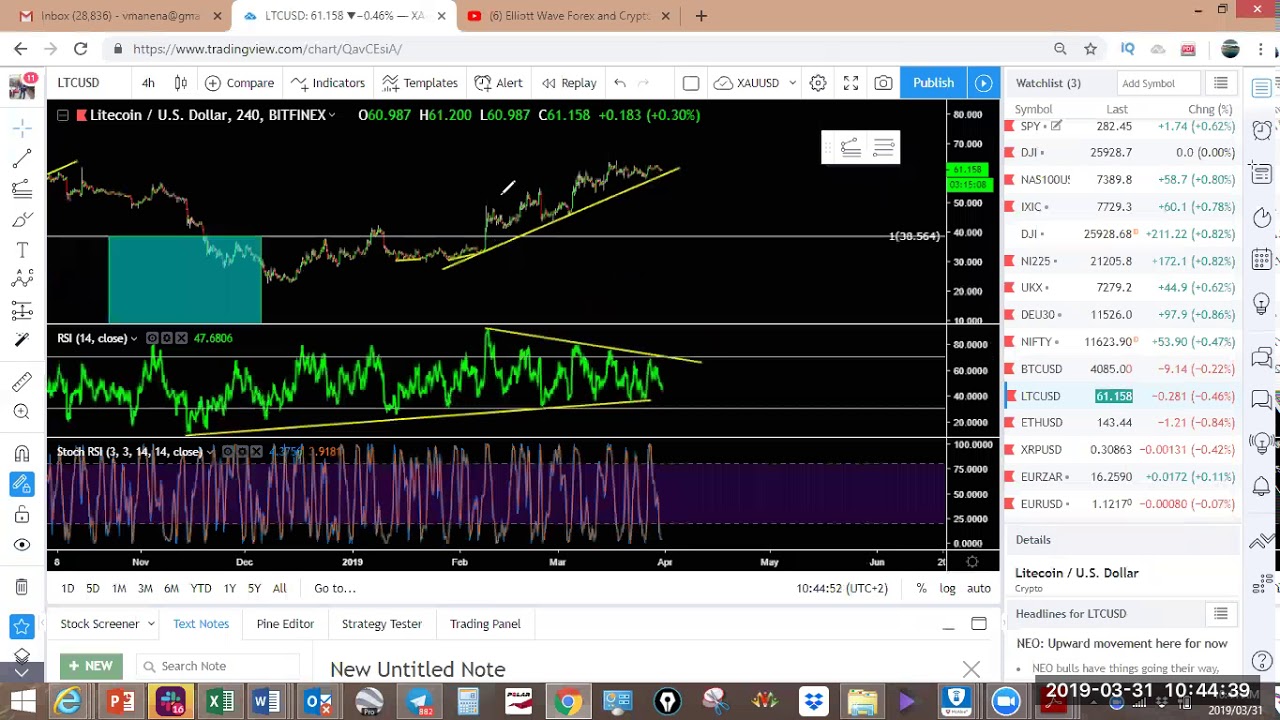Reload the TradingView page
This screenshot has height=720, width=1280.
pyautogui.click(x=80, y=49)
